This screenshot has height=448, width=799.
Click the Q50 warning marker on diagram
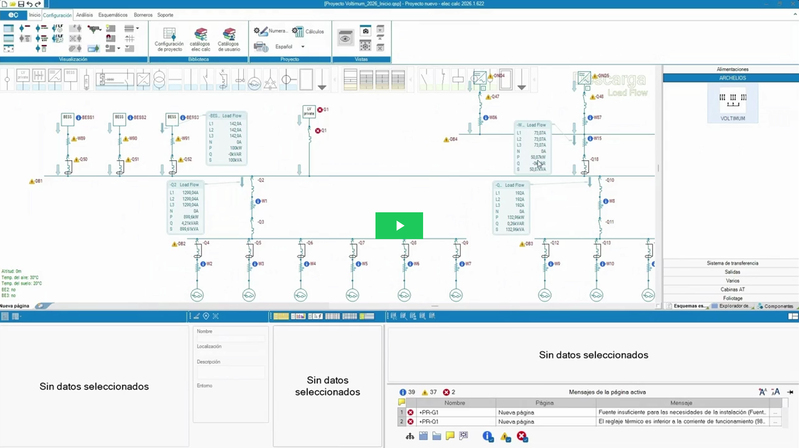coord(76,160)
